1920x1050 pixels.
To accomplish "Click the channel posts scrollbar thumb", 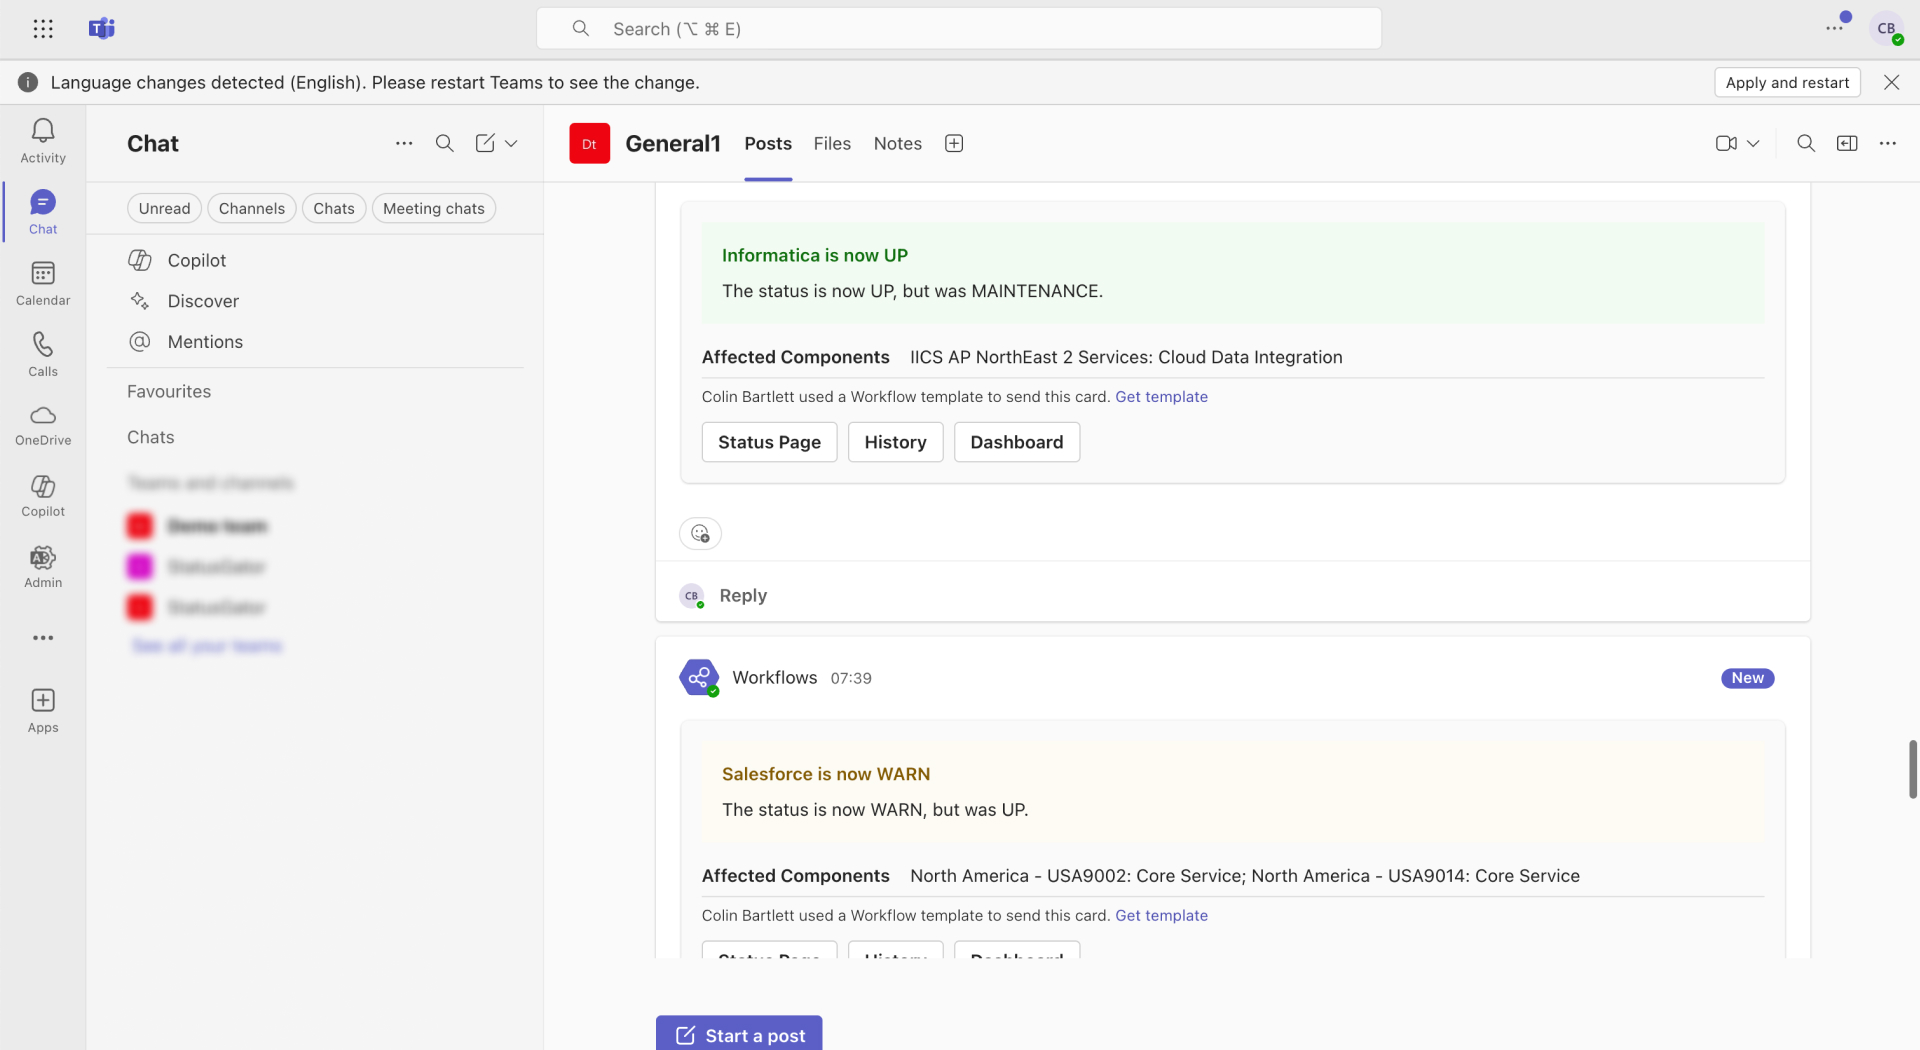I will [1912, 768].
